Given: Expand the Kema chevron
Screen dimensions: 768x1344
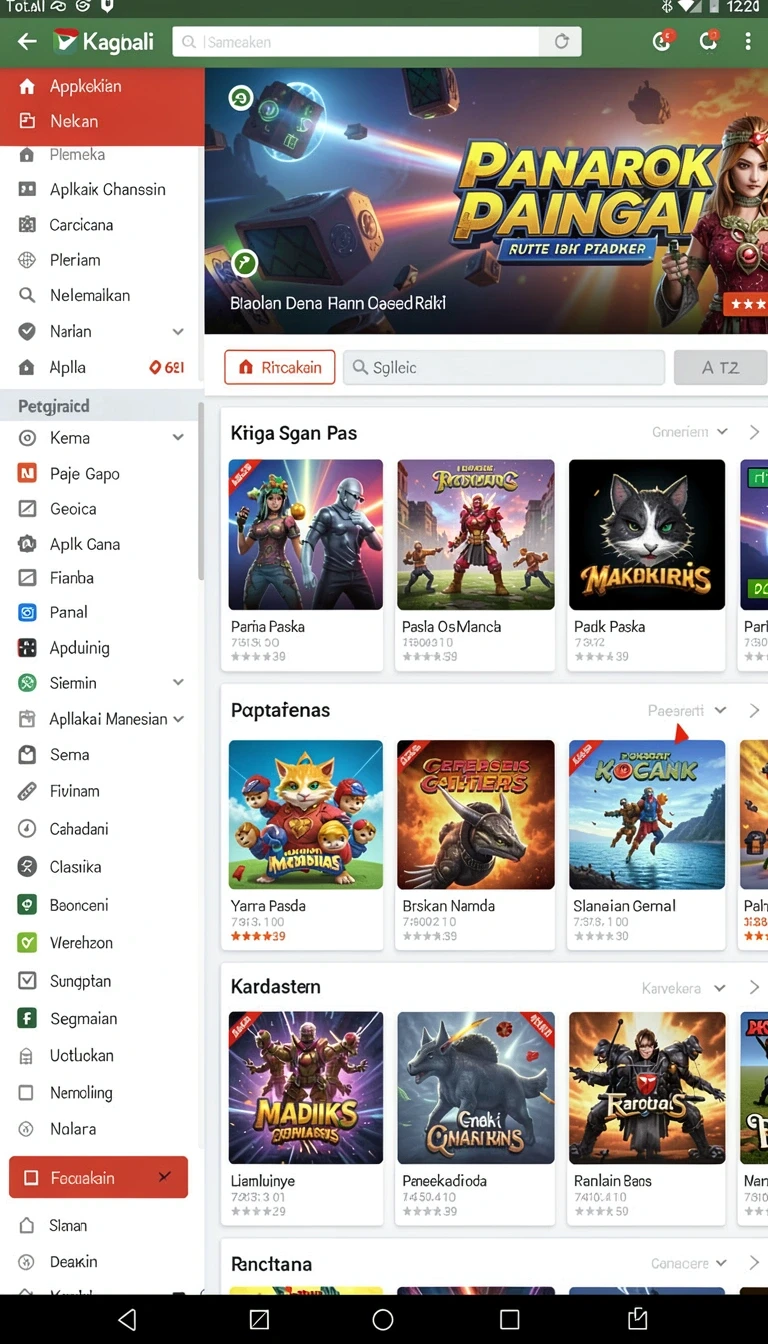Looking at the screenshot, I should click(178, 438).
